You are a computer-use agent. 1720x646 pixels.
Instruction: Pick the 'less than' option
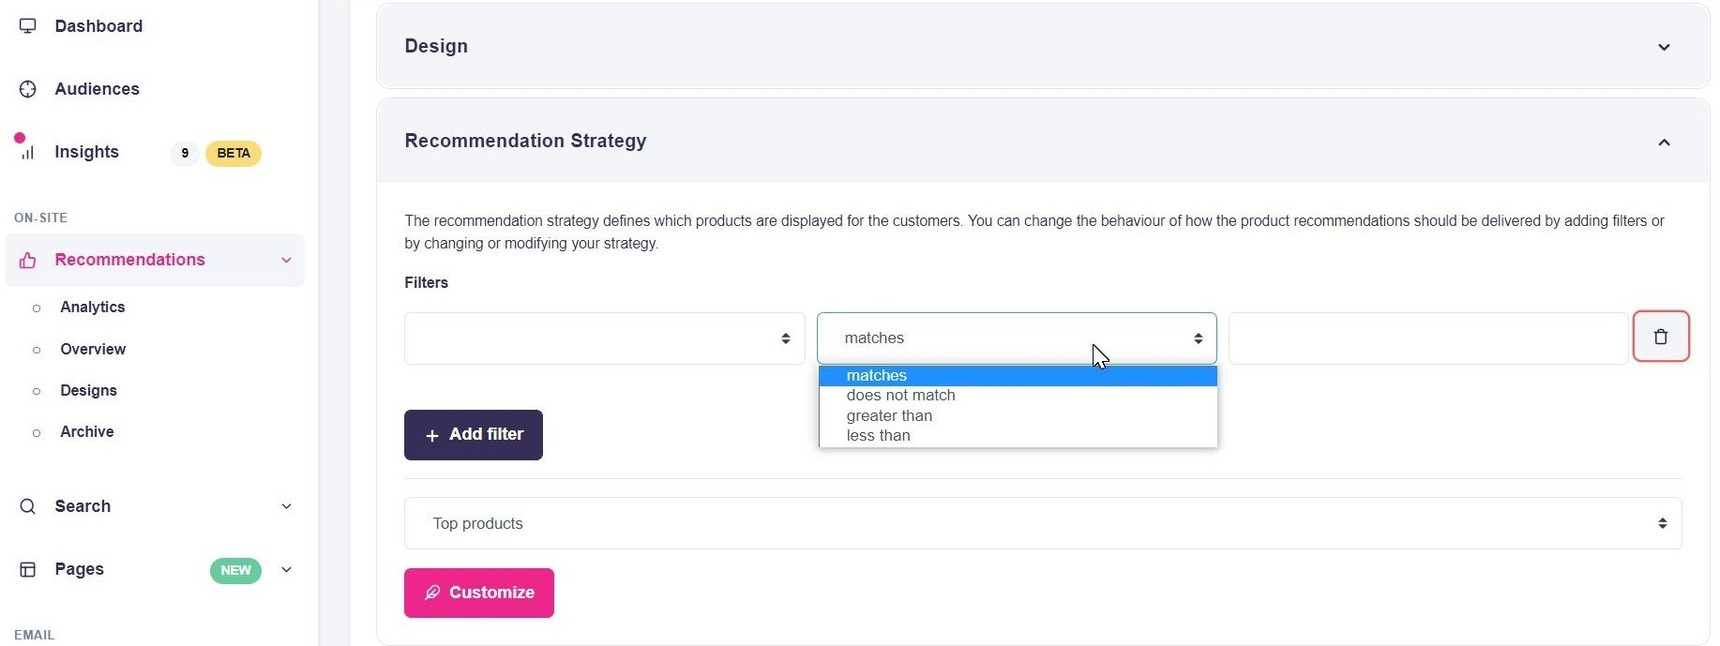(x=878, y=435)
